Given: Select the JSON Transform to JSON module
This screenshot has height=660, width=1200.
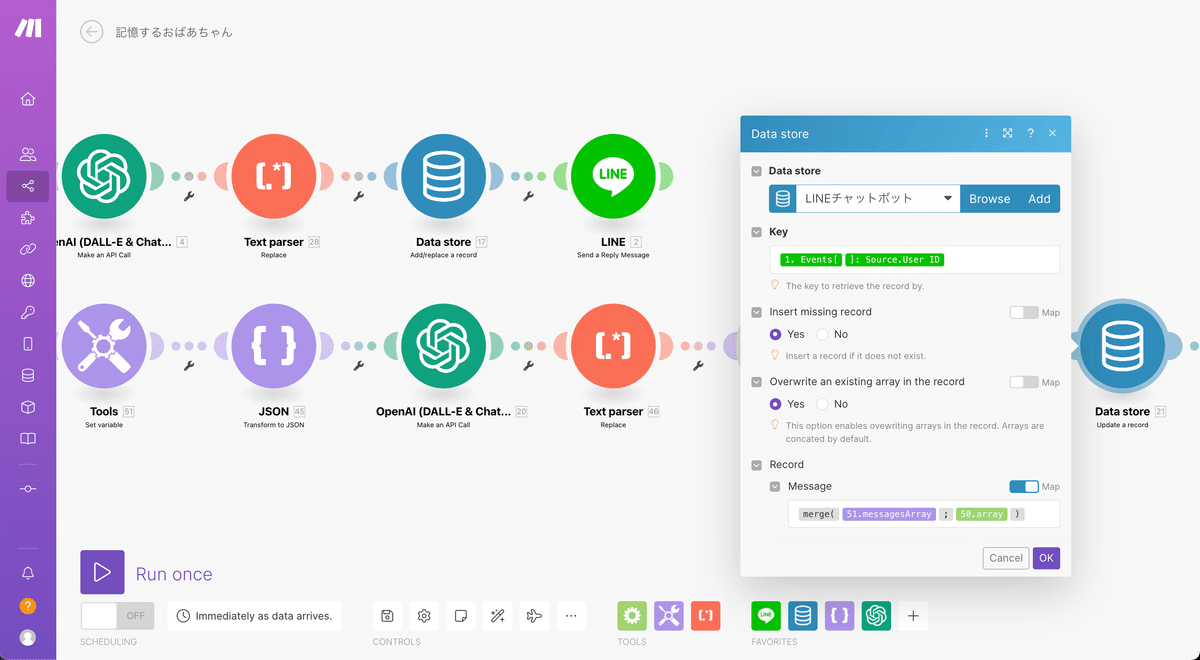Looking at the screenshot, I should click(x=274, y=346).
